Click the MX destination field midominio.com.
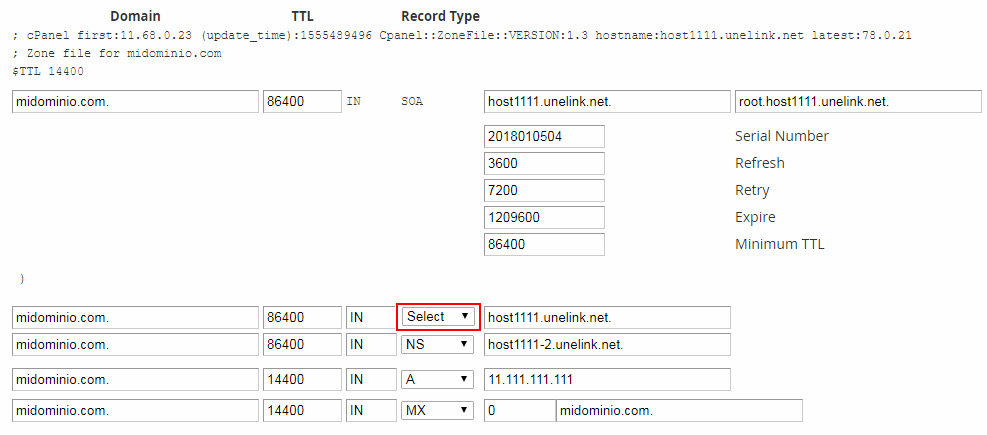The image size is (987, 435). [x=678, y=411]
